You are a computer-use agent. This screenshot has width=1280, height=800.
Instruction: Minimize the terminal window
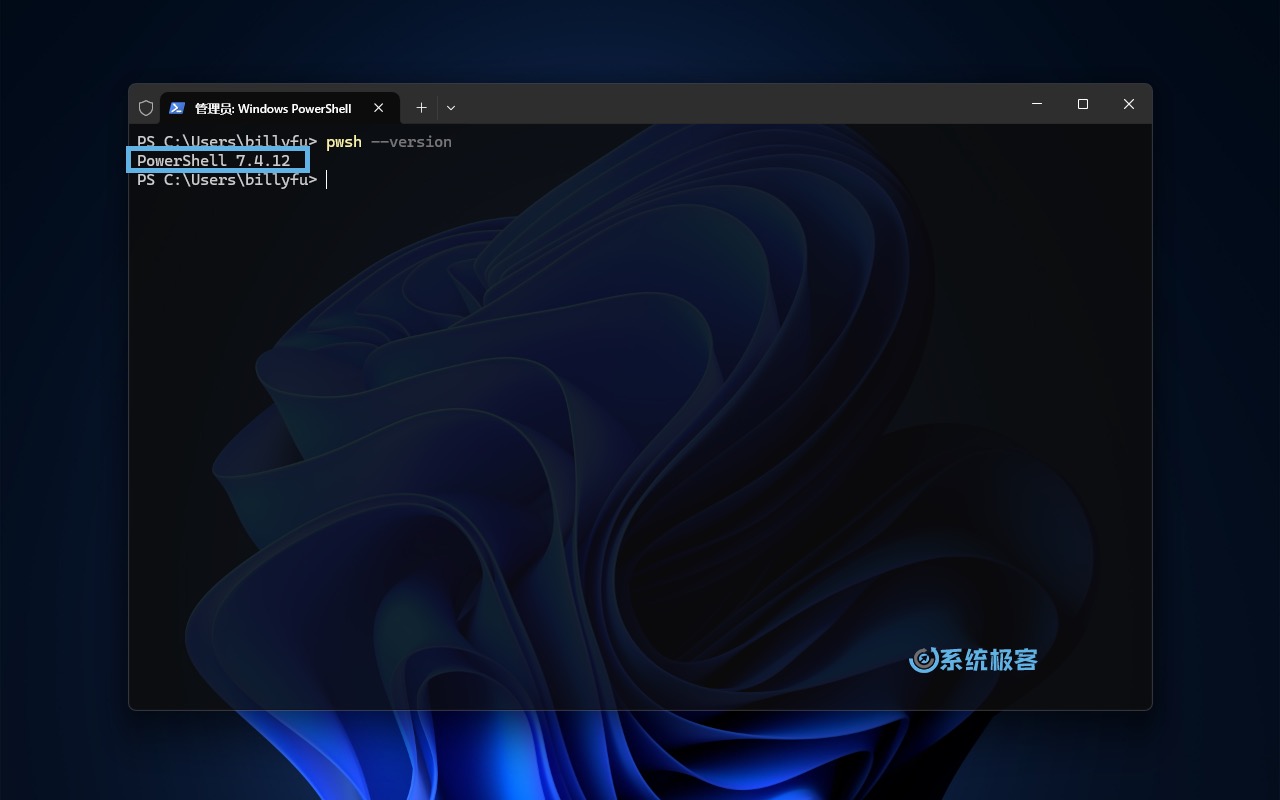tap(1037, 104)
